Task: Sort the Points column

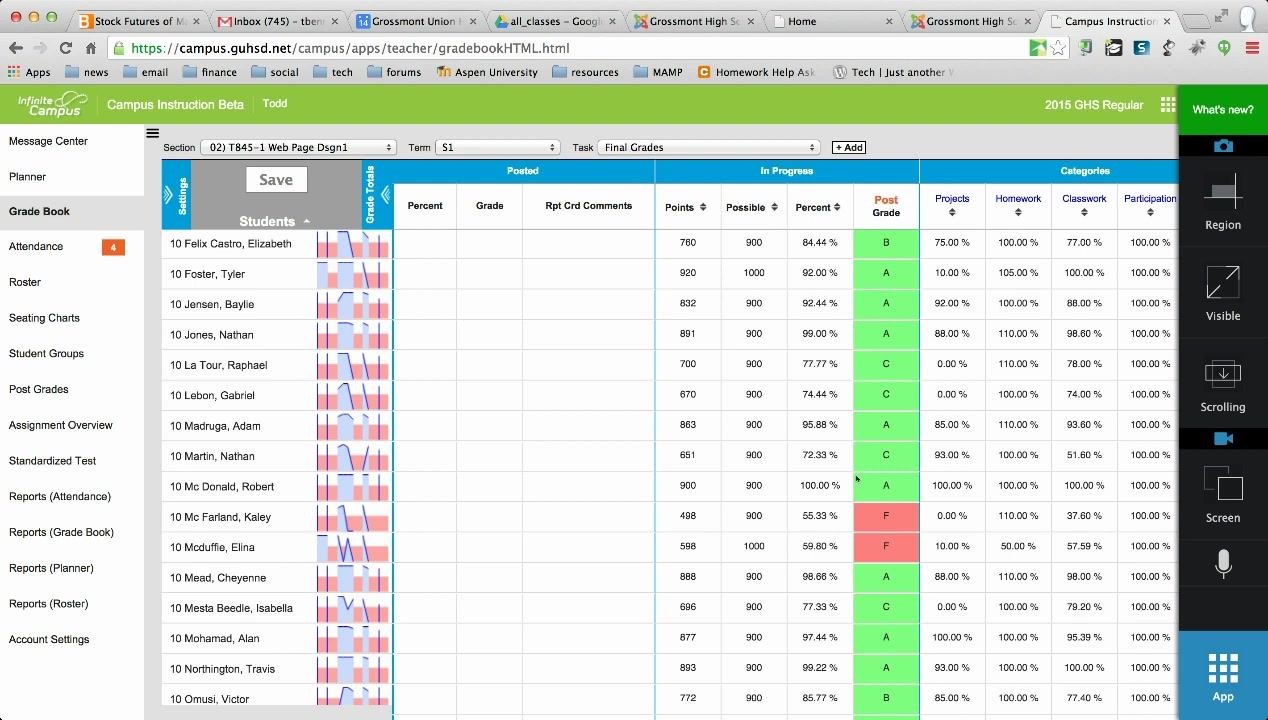Action: (703, 207)
